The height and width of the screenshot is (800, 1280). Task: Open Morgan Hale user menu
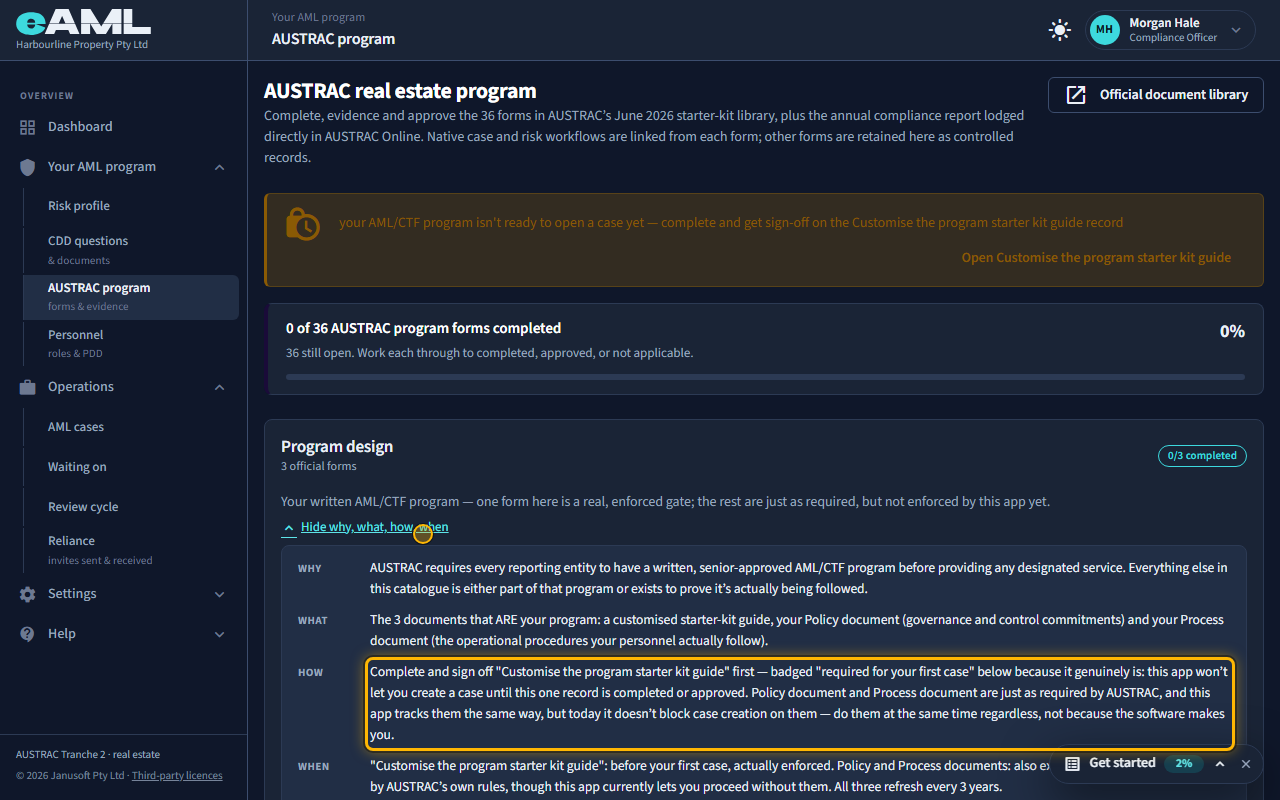tap(1171, 30)
